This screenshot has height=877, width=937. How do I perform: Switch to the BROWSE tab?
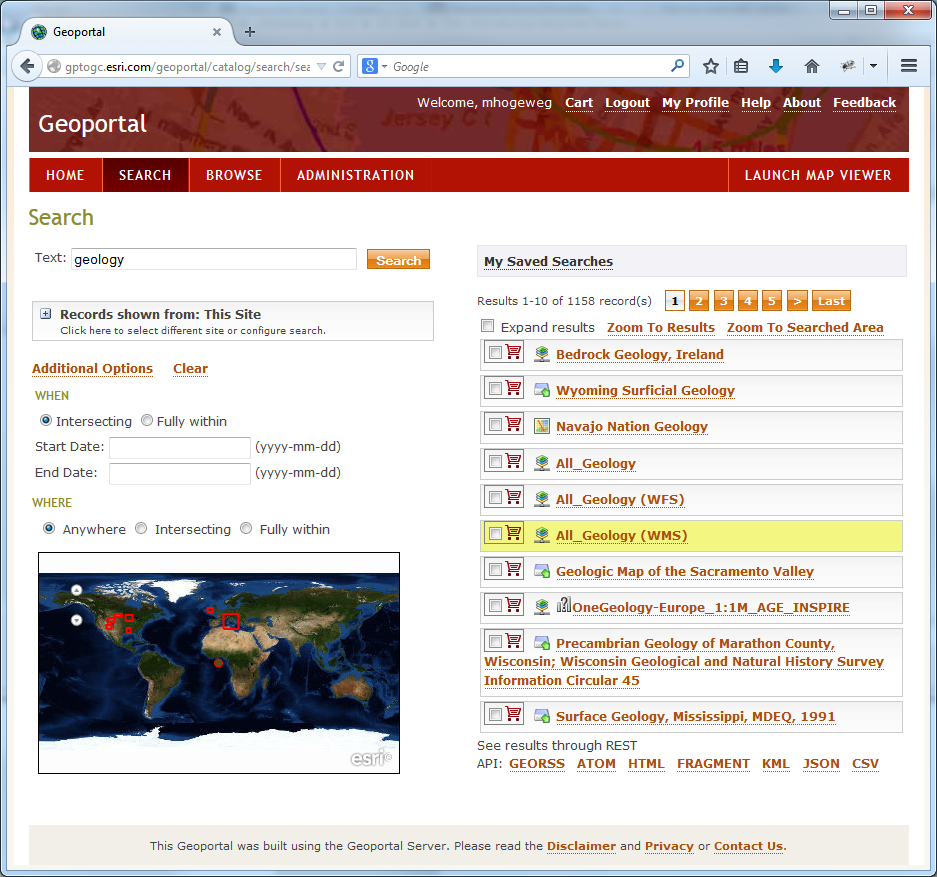point(234,175)
